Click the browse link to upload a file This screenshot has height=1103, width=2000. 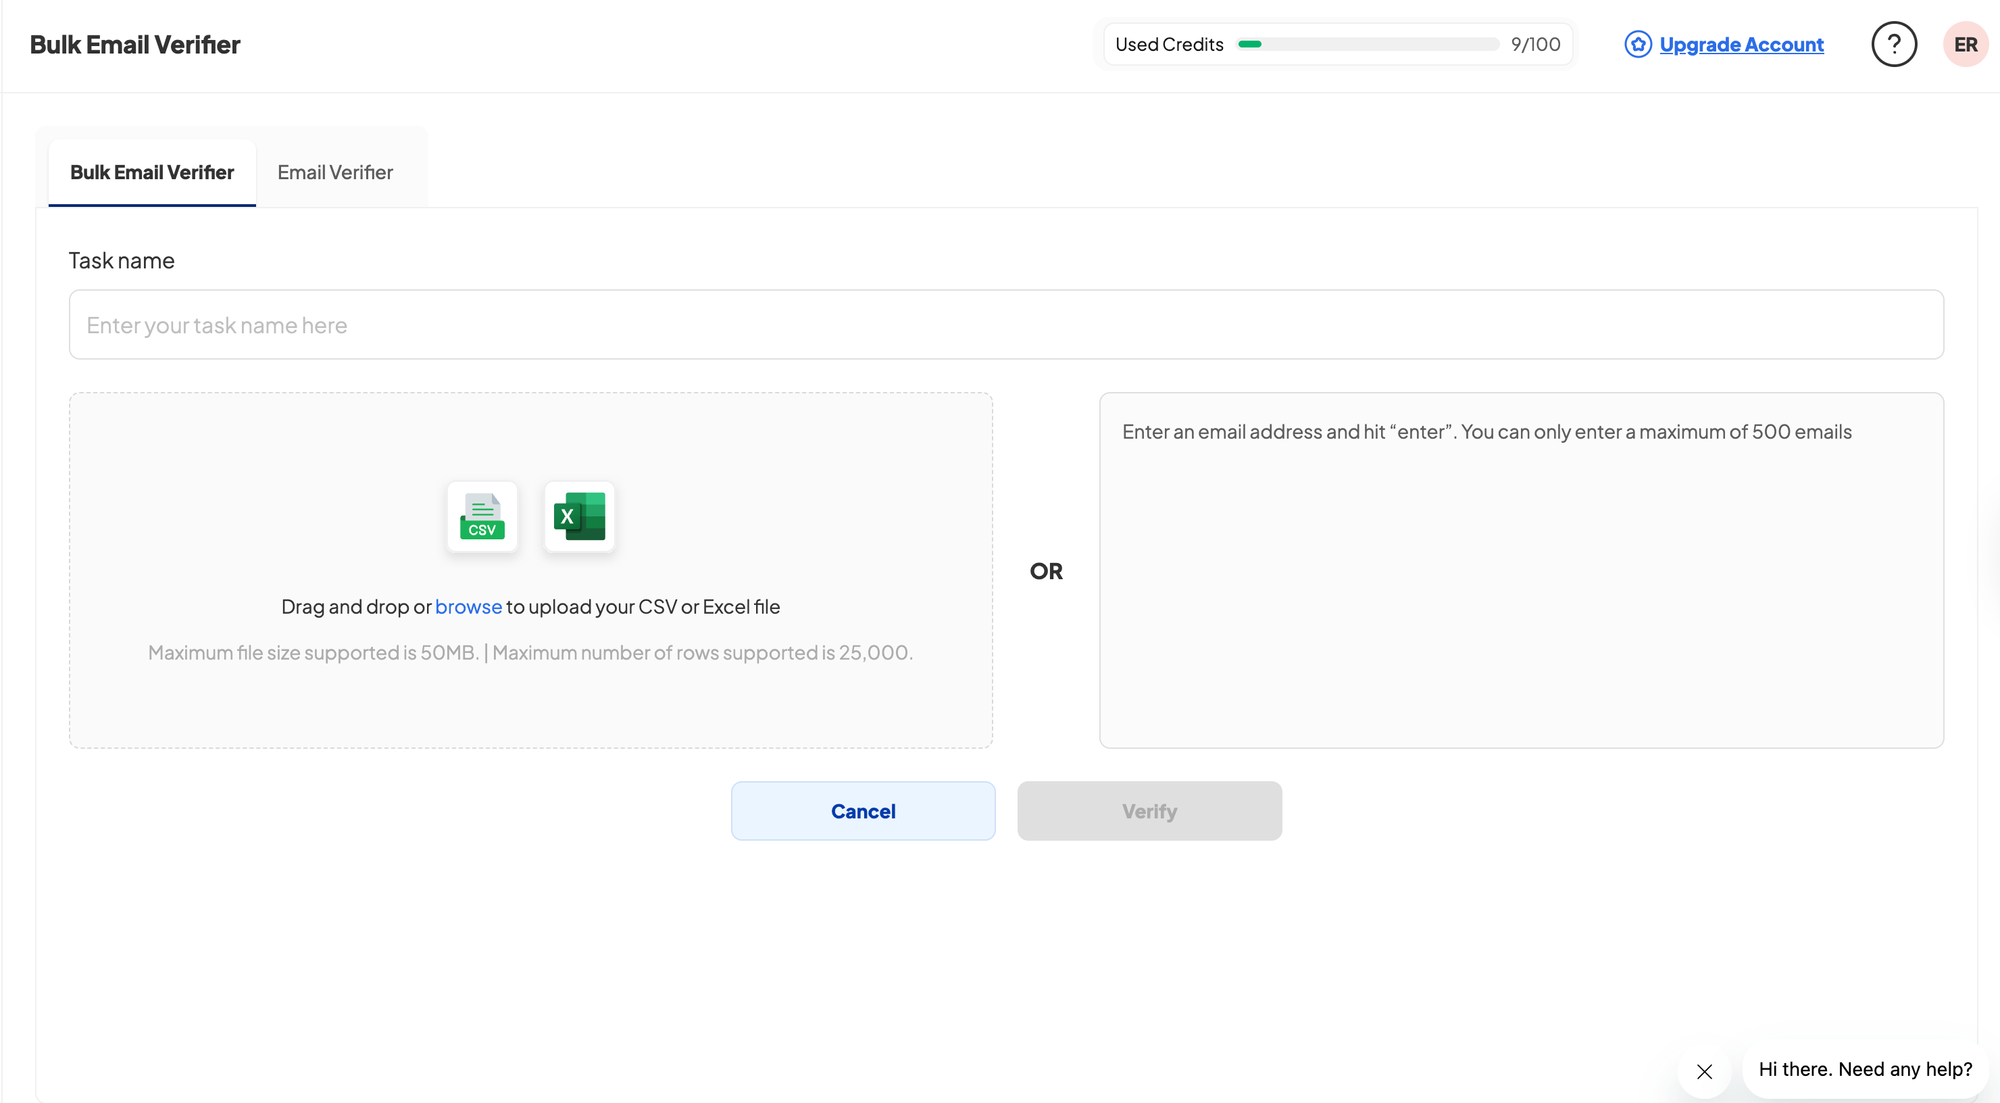pos(469,606)
